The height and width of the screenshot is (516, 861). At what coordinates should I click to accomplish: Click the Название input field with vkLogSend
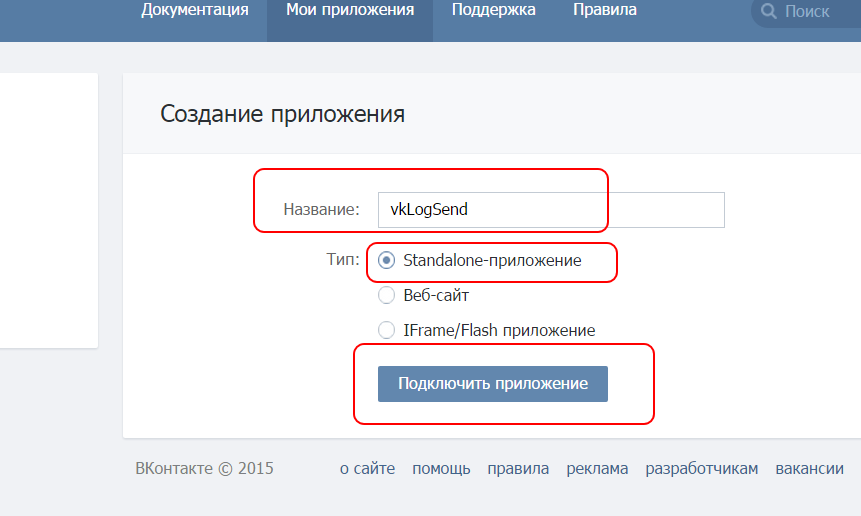[551, 210]
